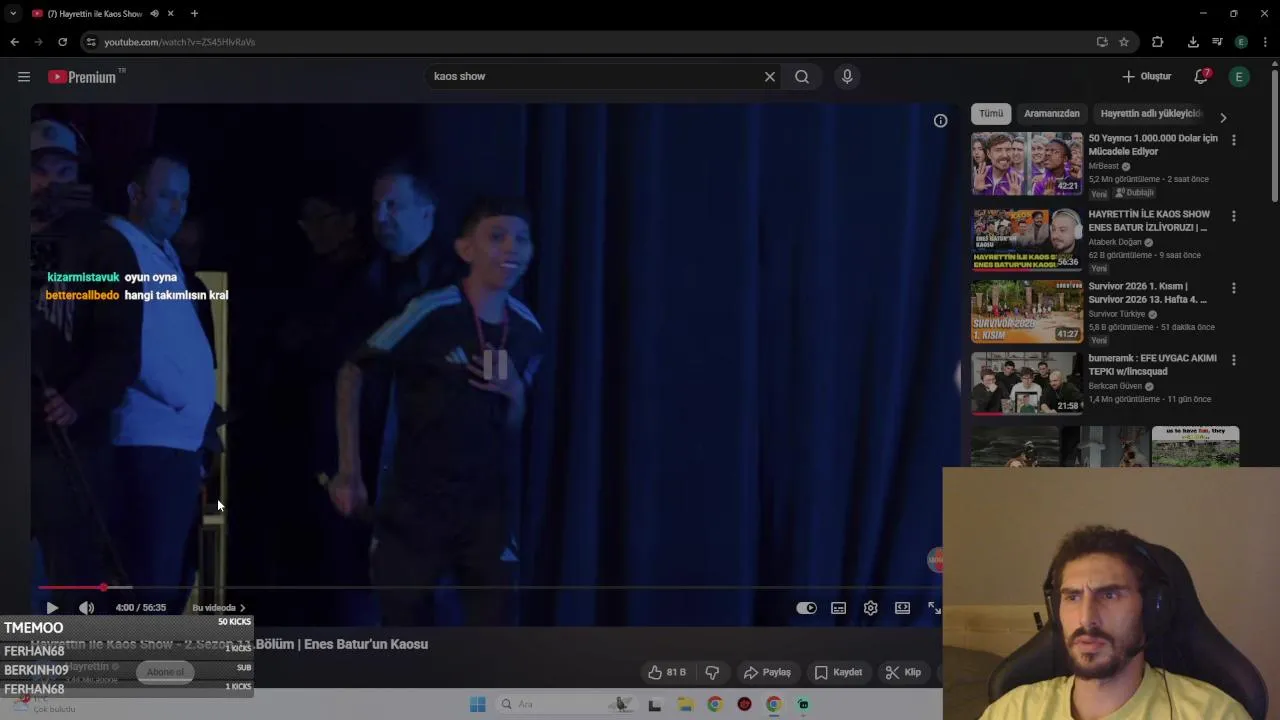
Task: Open media control icon in Chrome toolbar
Action: [1217, 42]
